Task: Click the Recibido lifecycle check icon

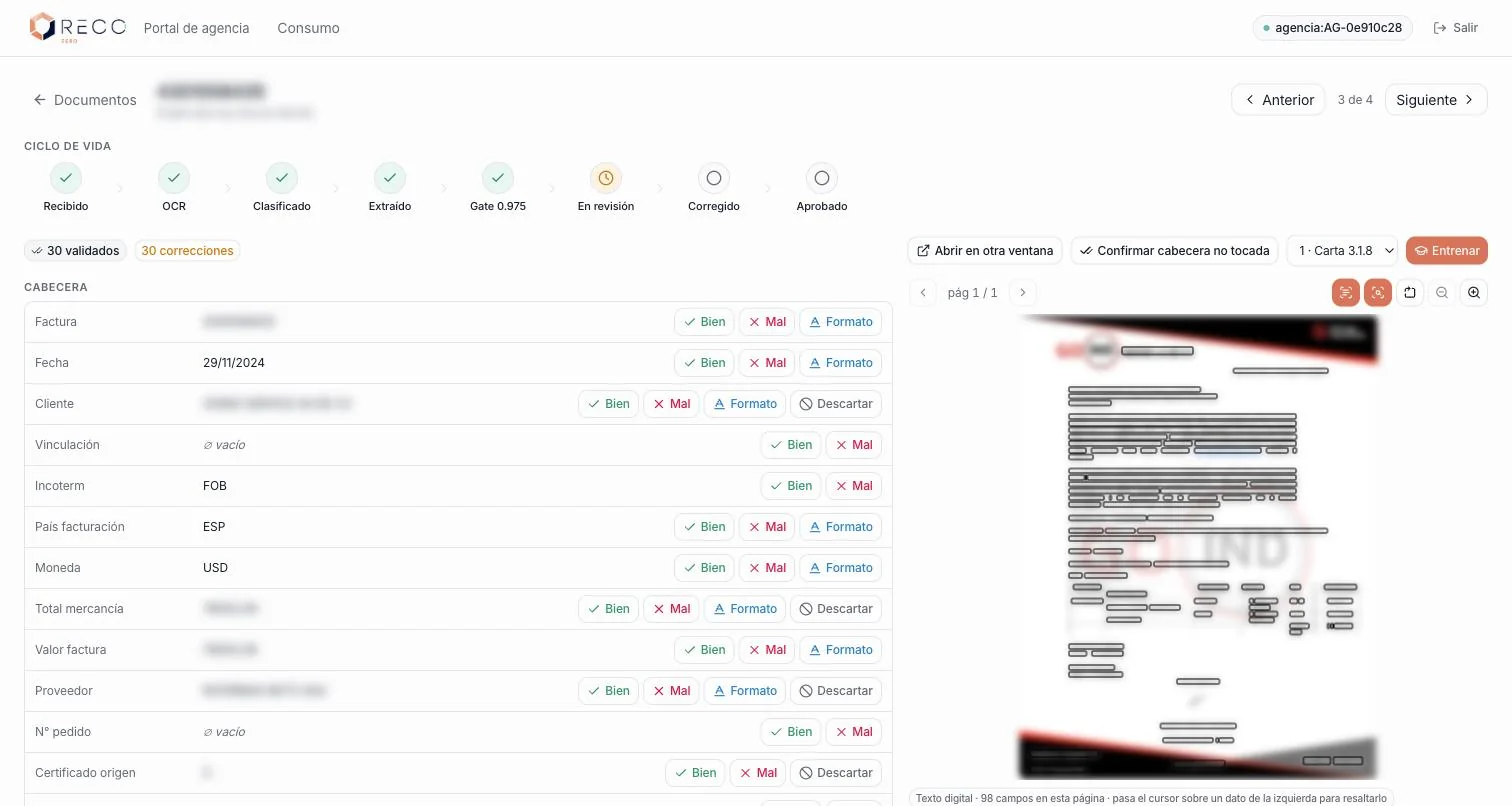Action: [x=66, y=178]
